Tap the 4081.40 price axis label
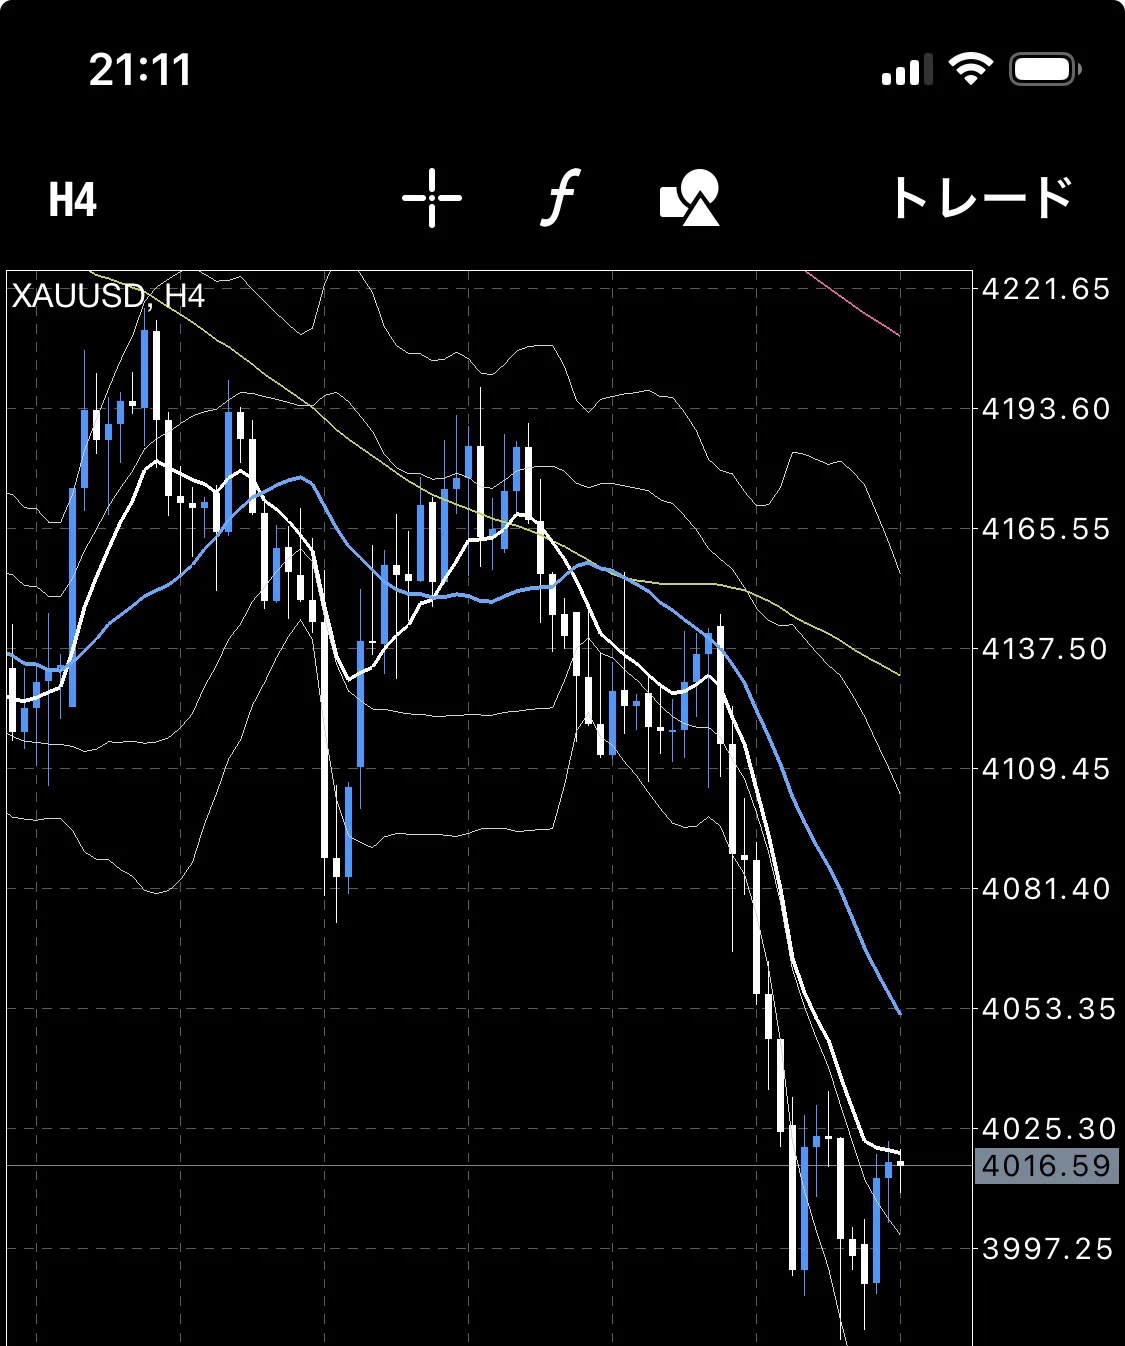This screenshot has height=1346, width=1125. (1046, 889)
